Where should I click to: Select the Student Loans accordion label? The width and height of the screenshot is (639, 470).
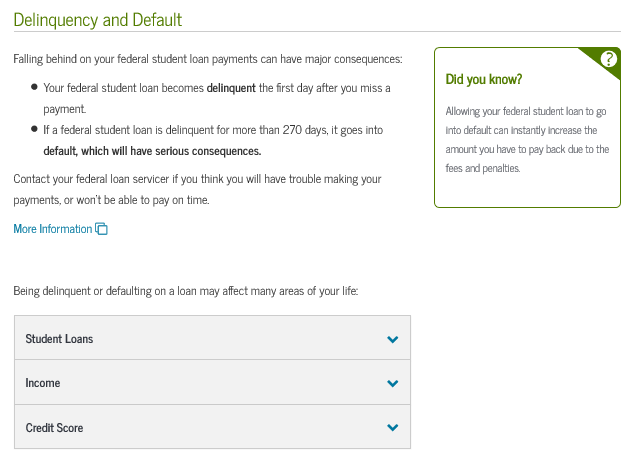(59, 339)
